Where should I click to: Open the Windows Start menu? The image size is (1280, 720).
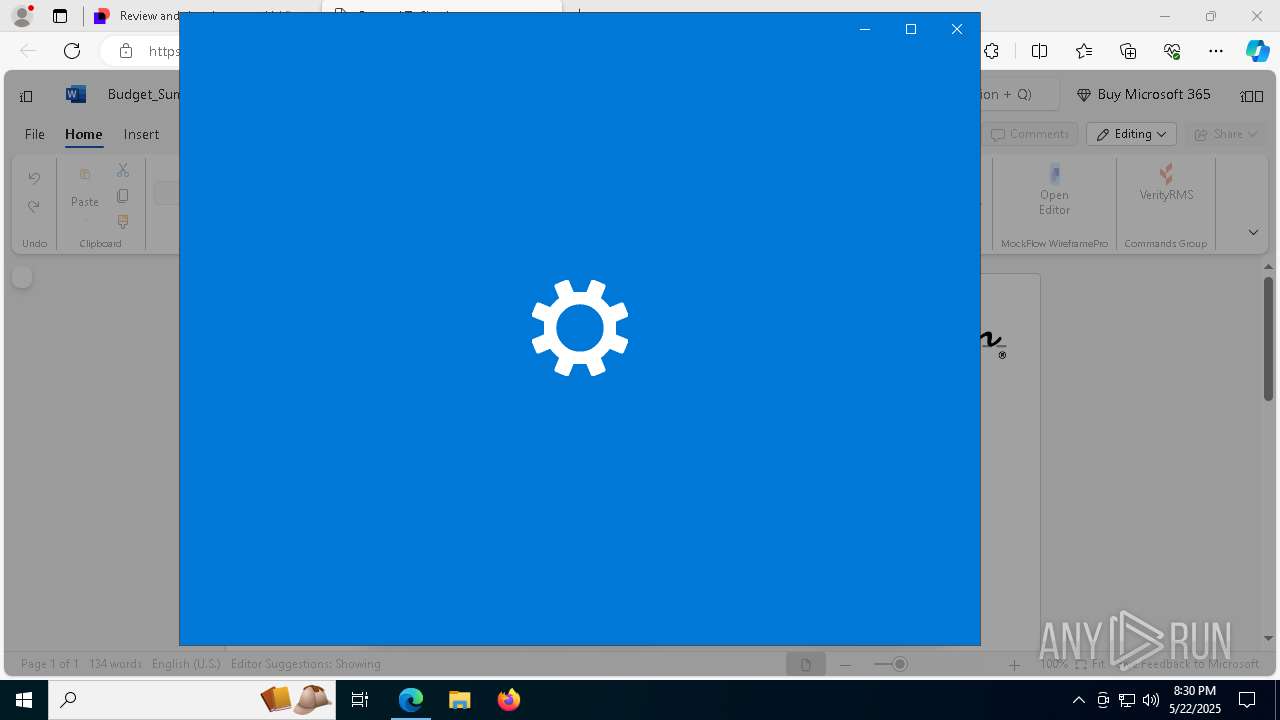tap(24, 700)
